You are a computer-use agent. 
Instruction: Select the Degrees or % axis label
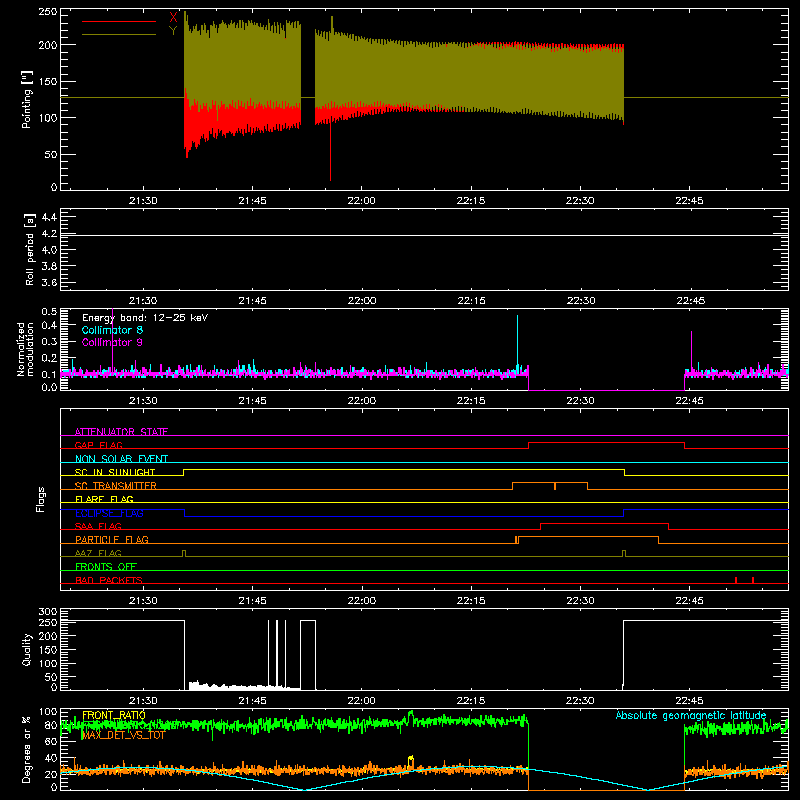tap(27, 749)
